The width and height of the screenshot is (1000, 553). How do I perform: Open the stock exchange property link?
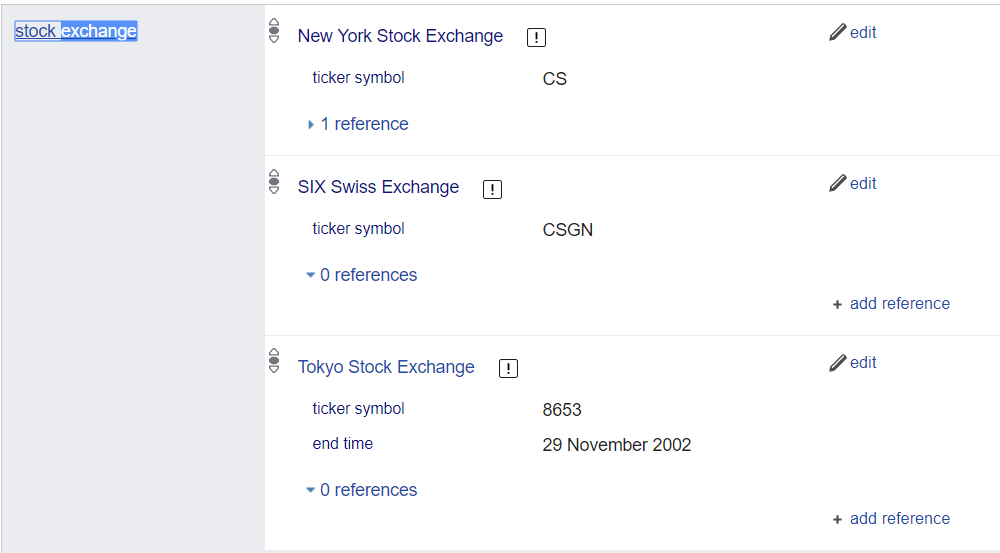pos(76,31)
